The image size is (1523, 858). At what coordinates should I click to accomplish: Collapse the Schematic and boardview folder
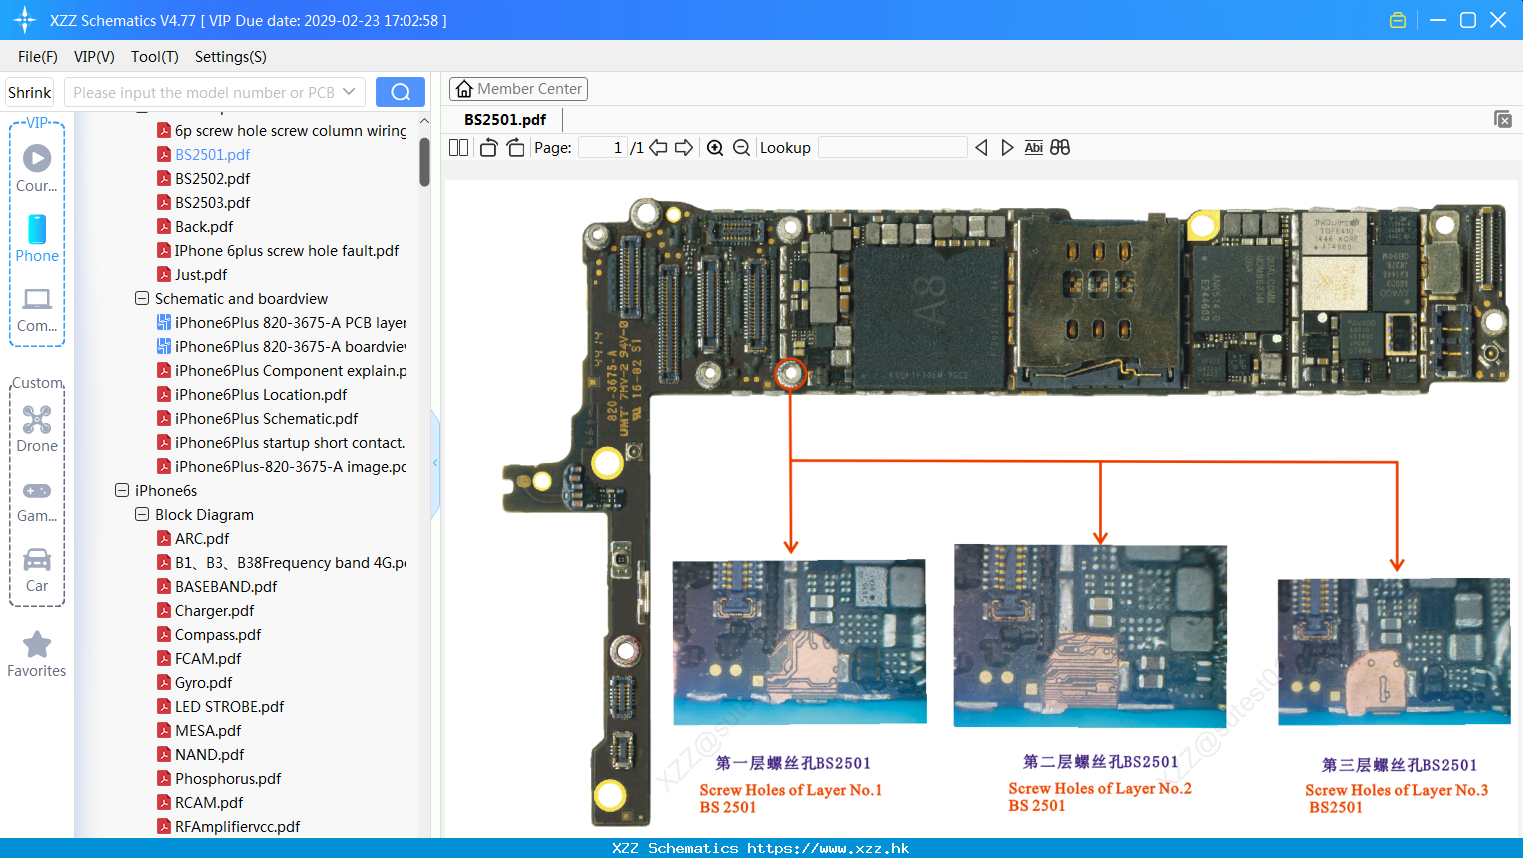(x=142, y=298)
